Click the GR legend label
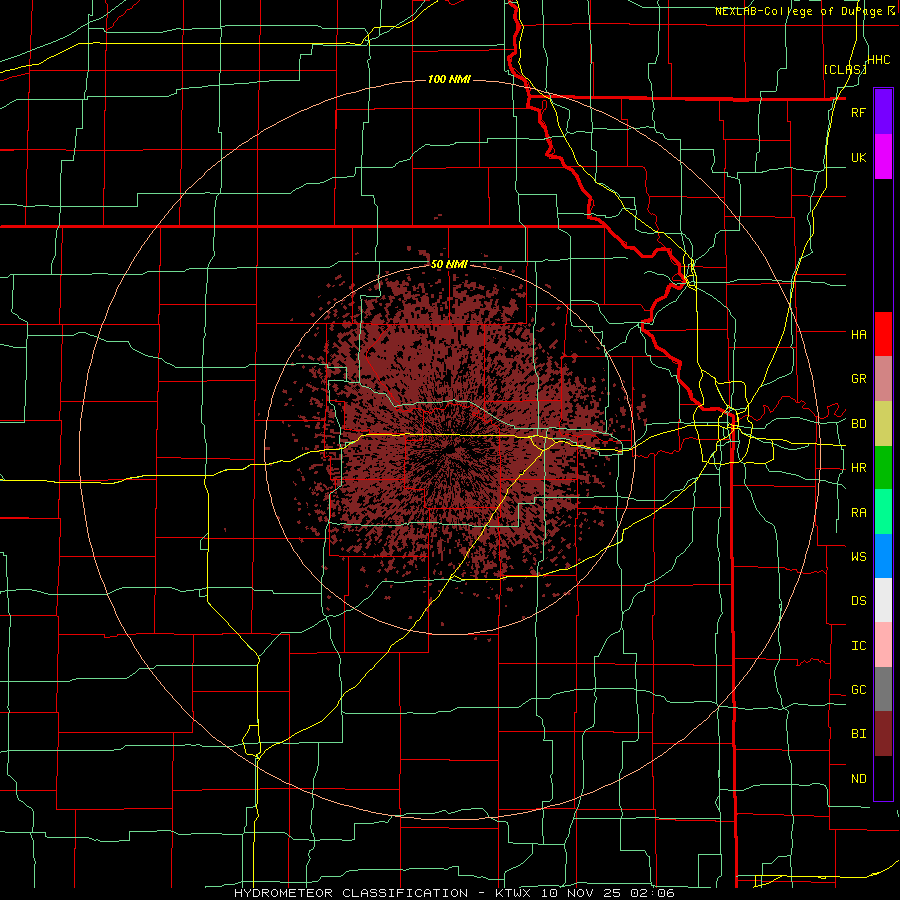 [858, 379]
